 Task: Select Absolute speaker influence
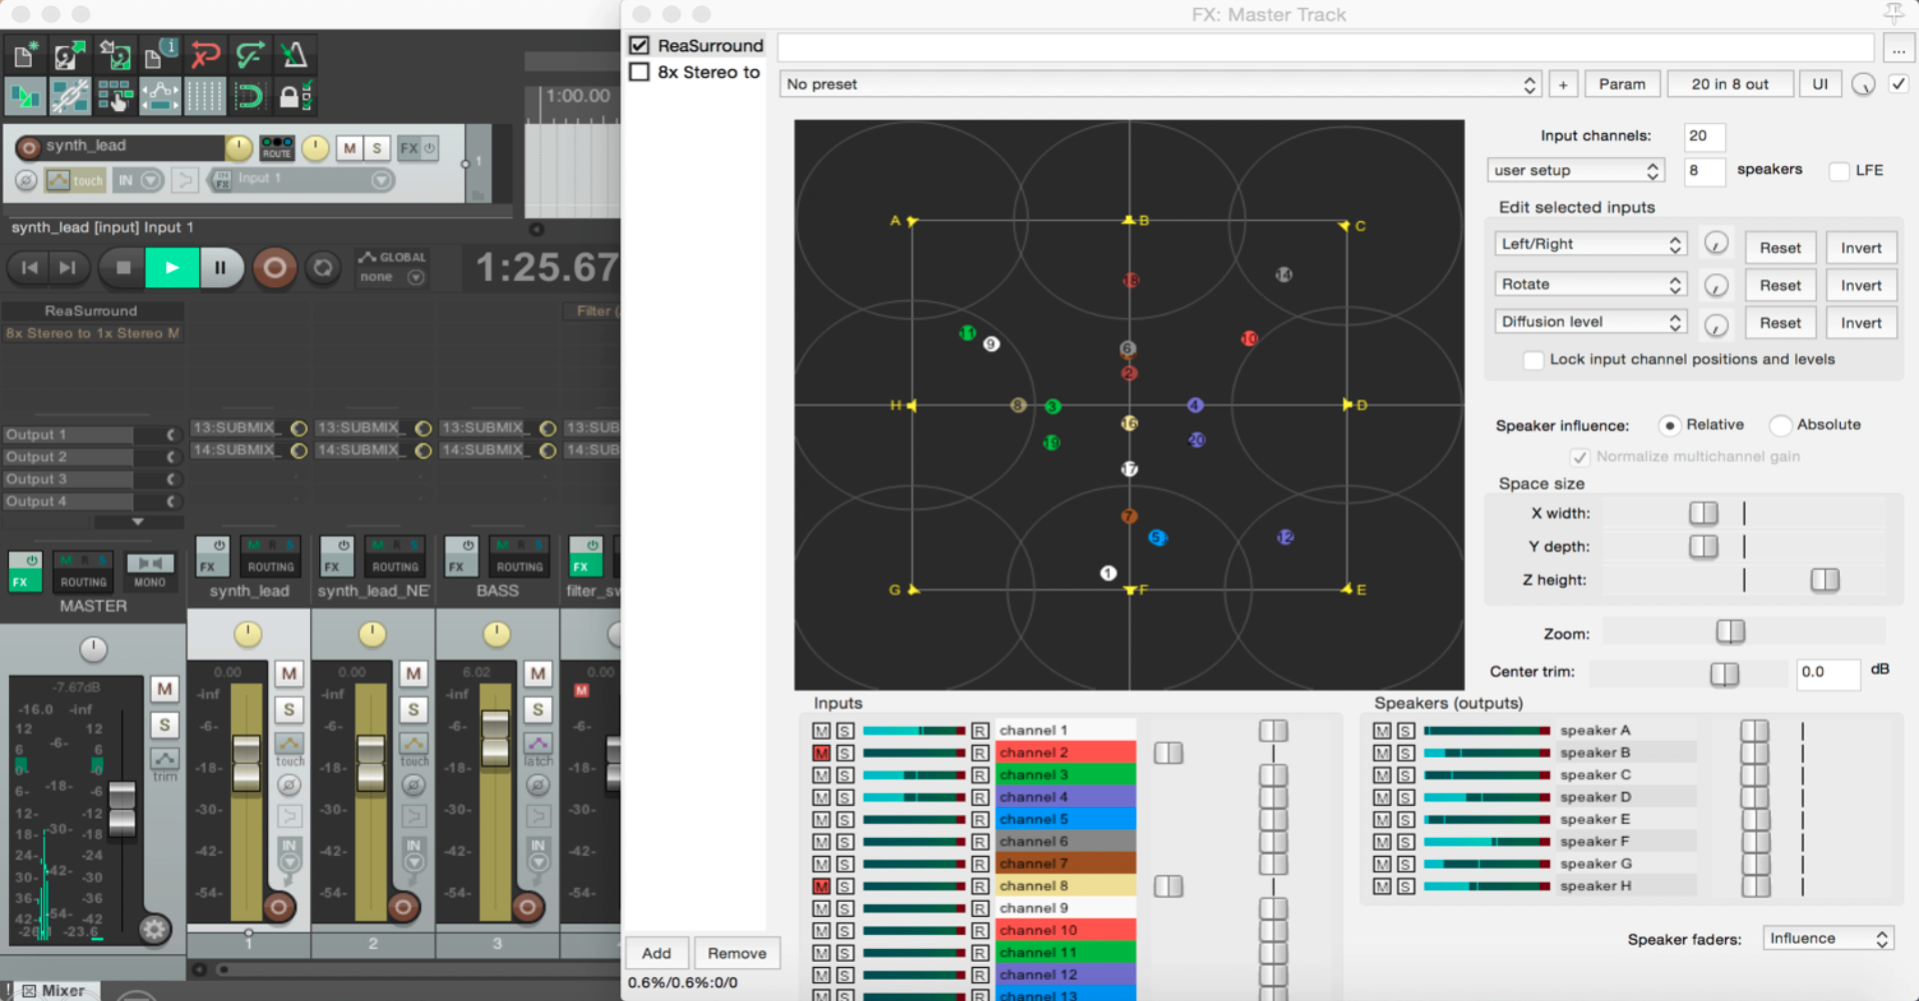coord(1780,425)
